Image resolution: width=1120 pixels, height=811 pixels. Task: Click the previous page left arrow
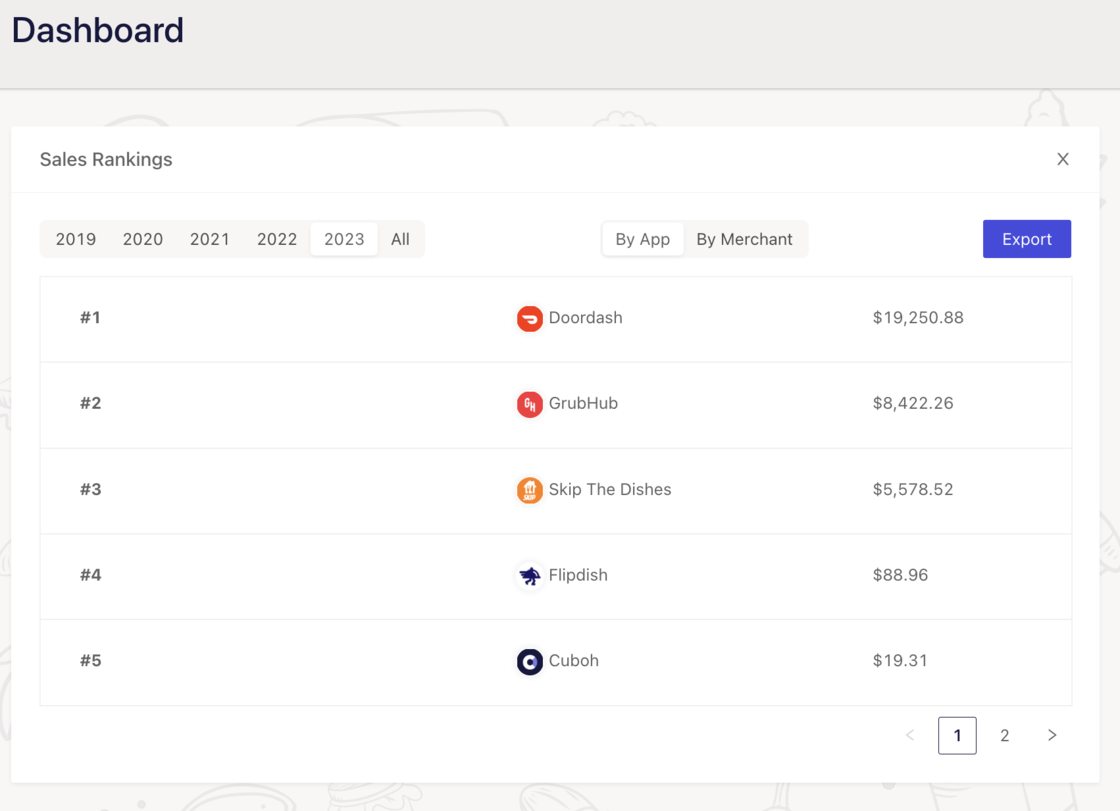tap(910, 736)
